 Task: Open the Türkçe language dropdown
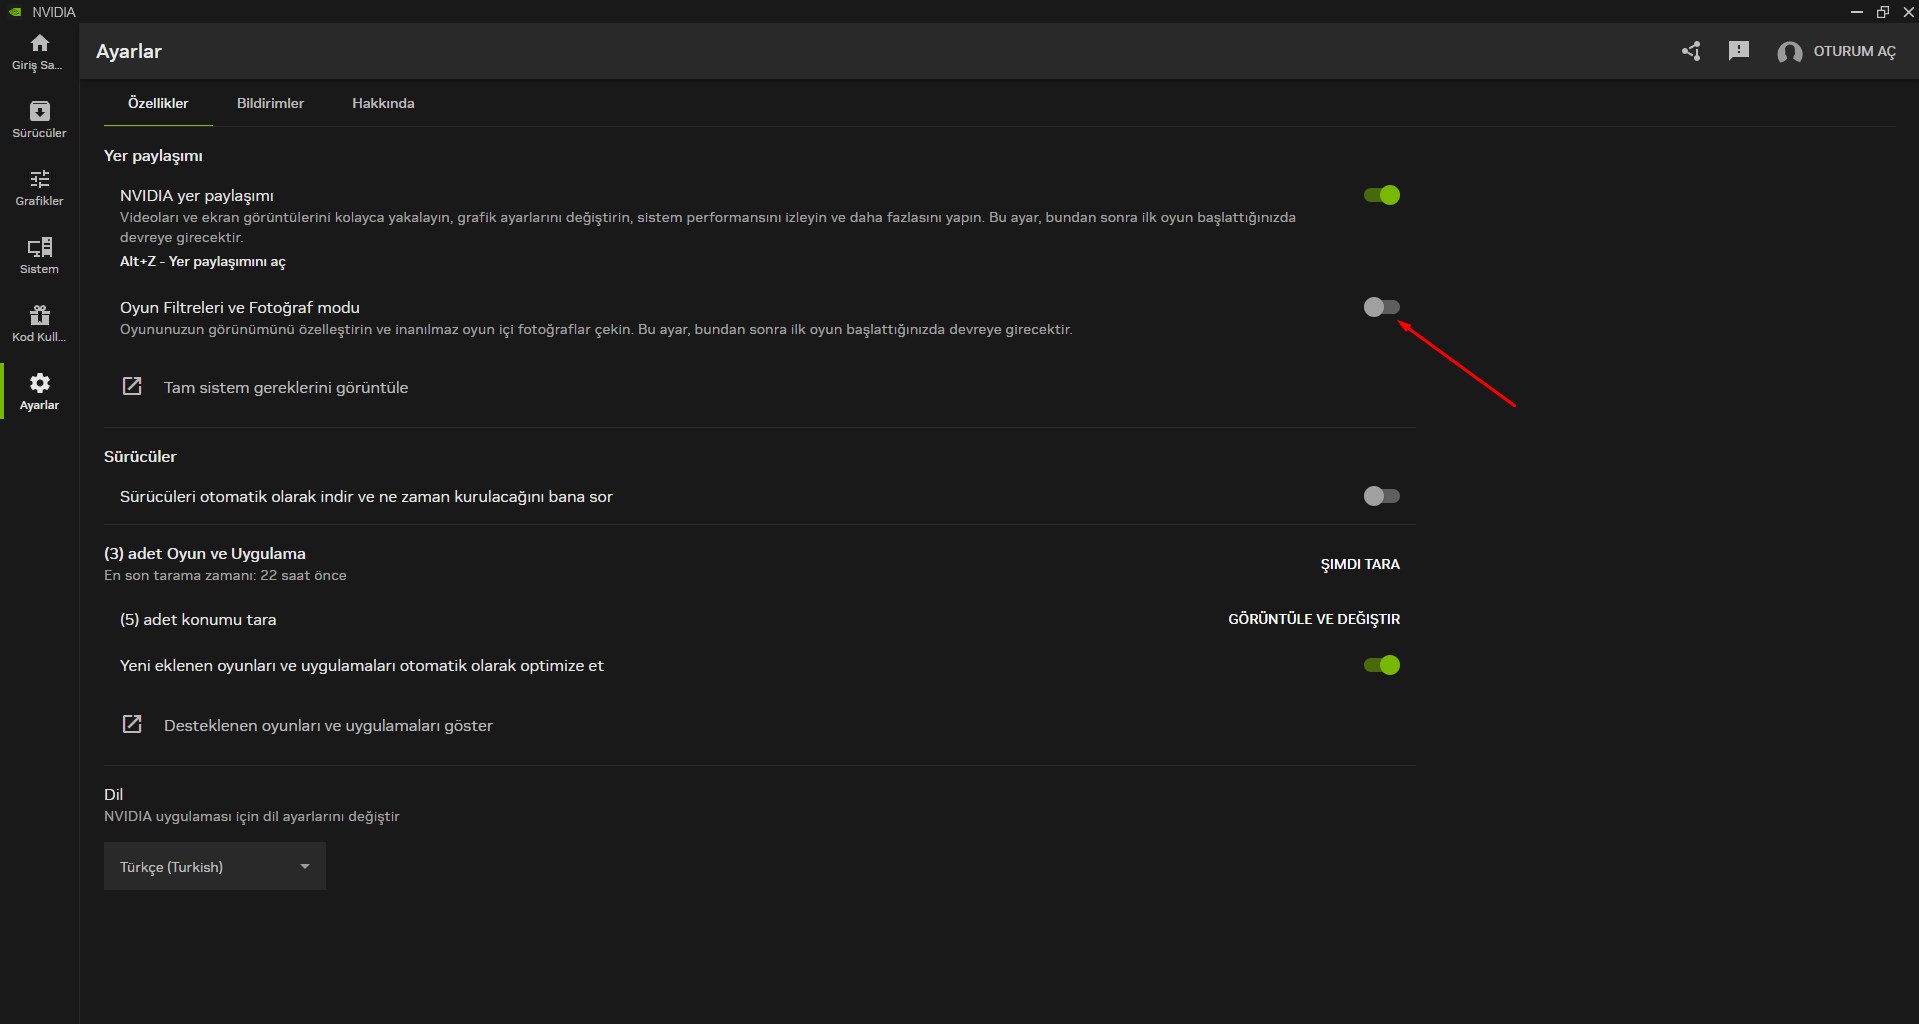pos(214,866)
